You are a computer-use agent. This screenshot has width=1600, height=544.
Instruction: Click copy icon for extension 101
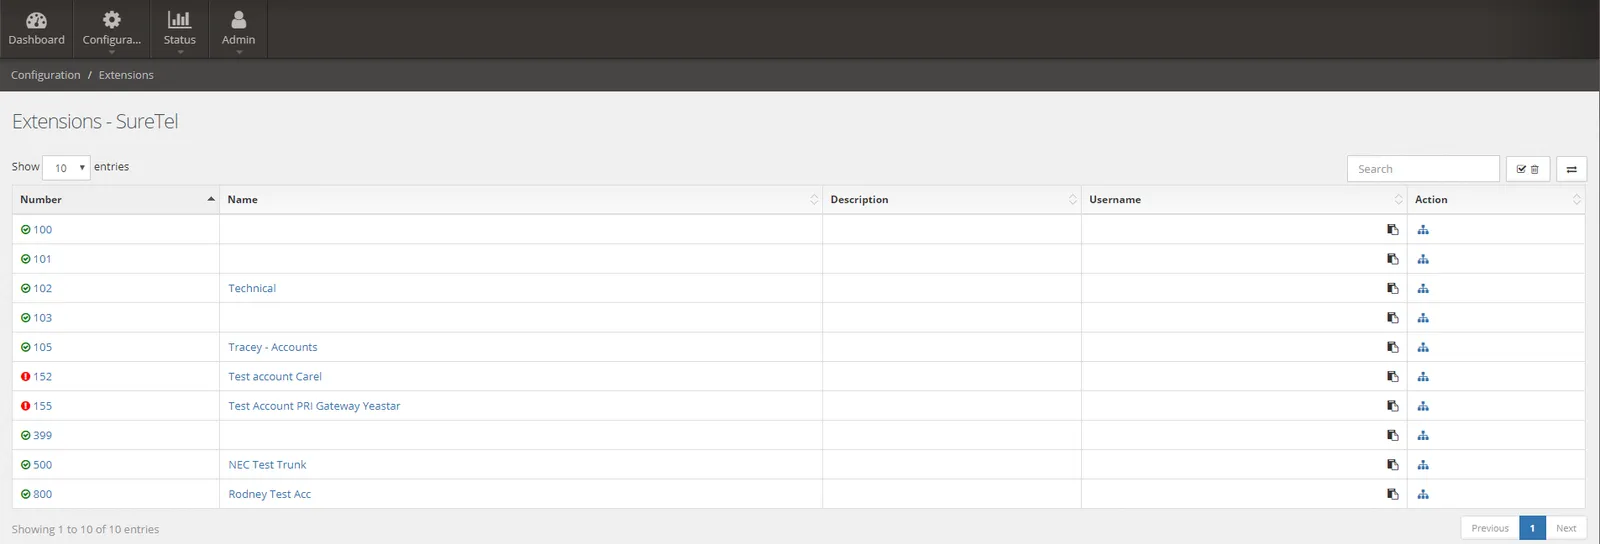point(1392,259)
